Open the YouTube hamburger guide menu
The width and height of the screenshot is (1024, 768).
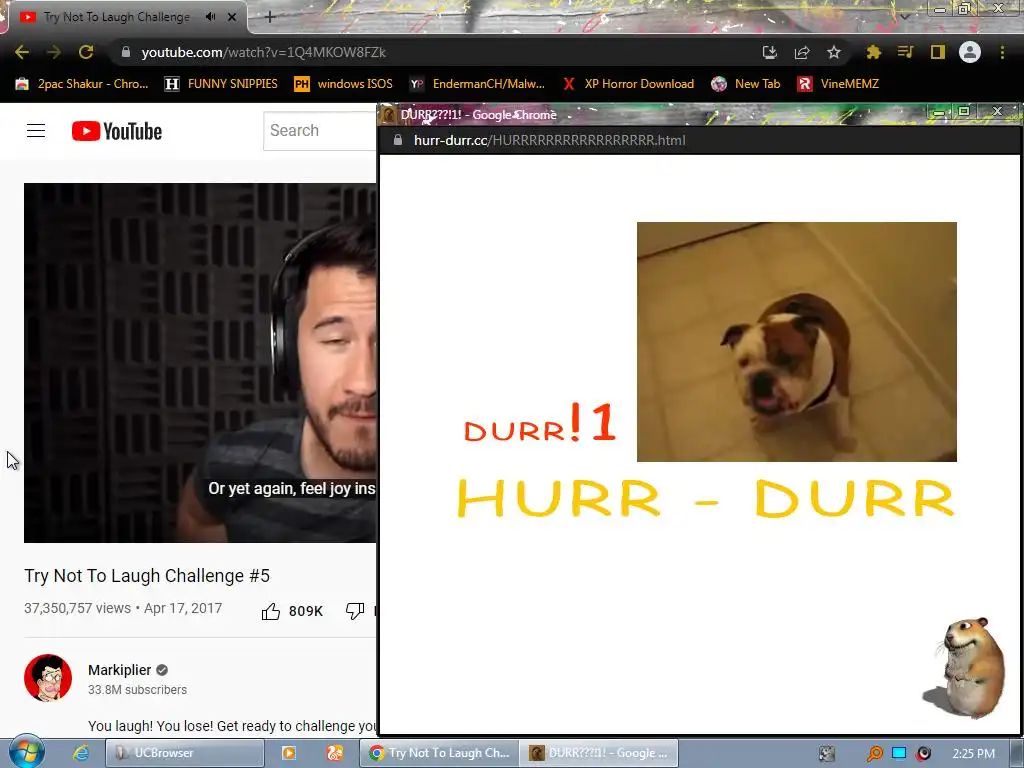[x=36, y=131]
